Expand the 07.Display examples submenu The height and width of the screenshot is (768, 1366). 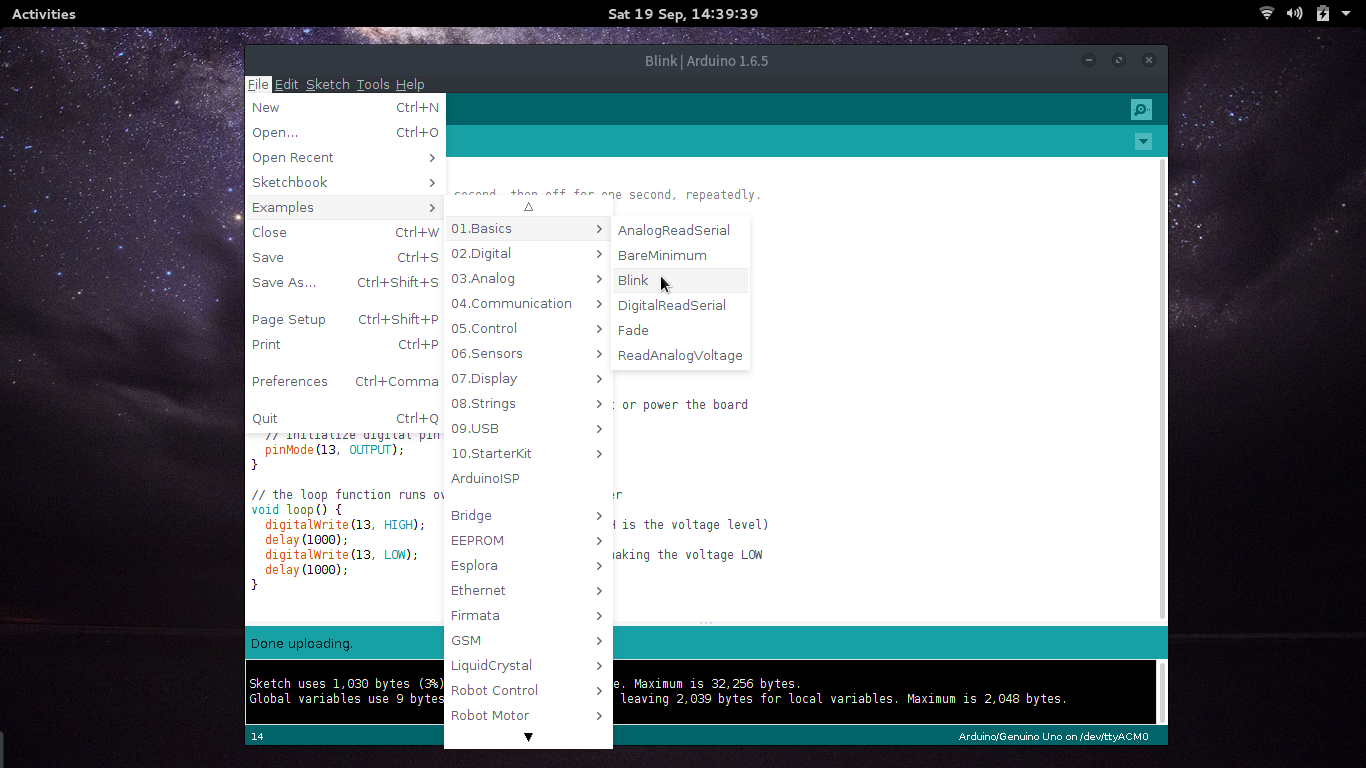click(x=528, y=379)
